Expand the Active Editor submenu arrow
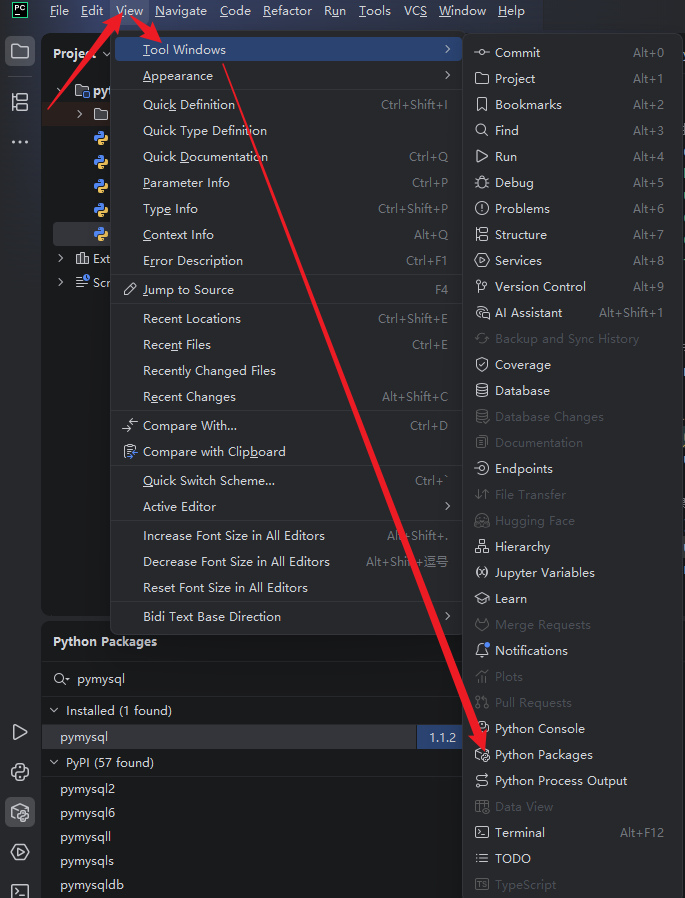The height and width of the screenshot is (898, 685). (447, 506)
